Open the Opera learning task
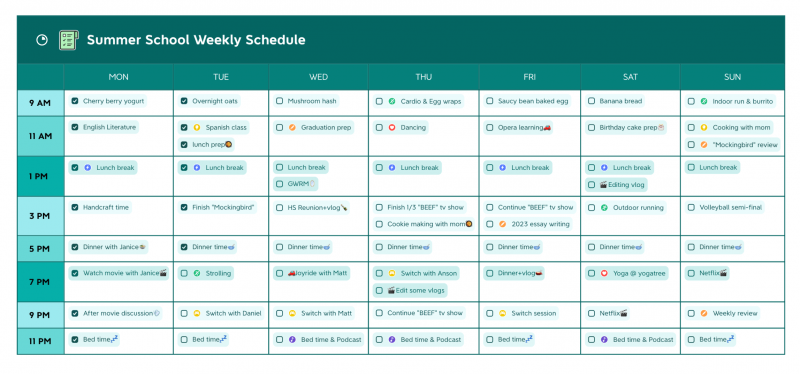 tap(518, 128)
